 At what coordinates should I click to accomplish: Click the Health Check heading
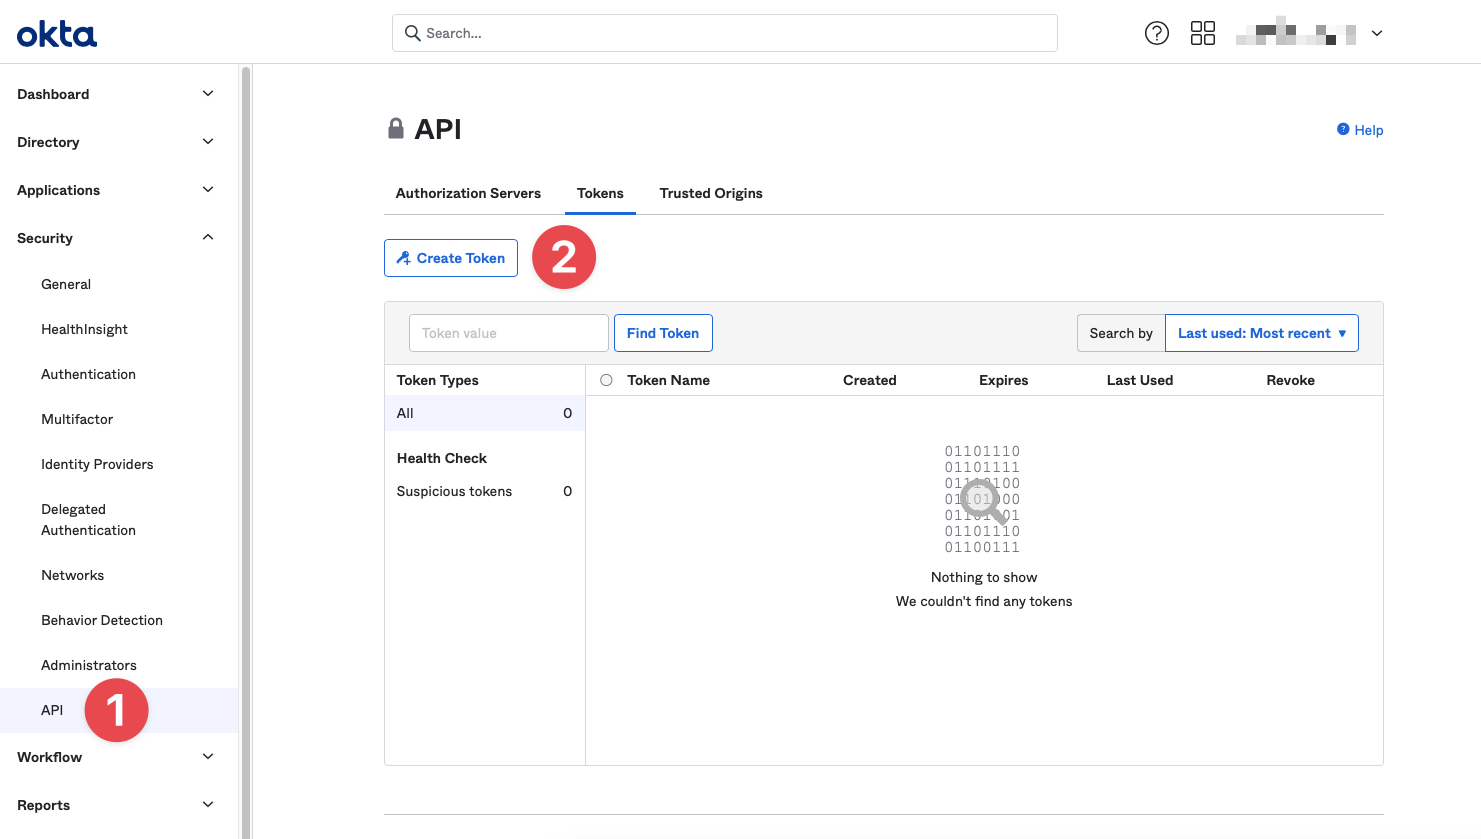coord(442,458)
